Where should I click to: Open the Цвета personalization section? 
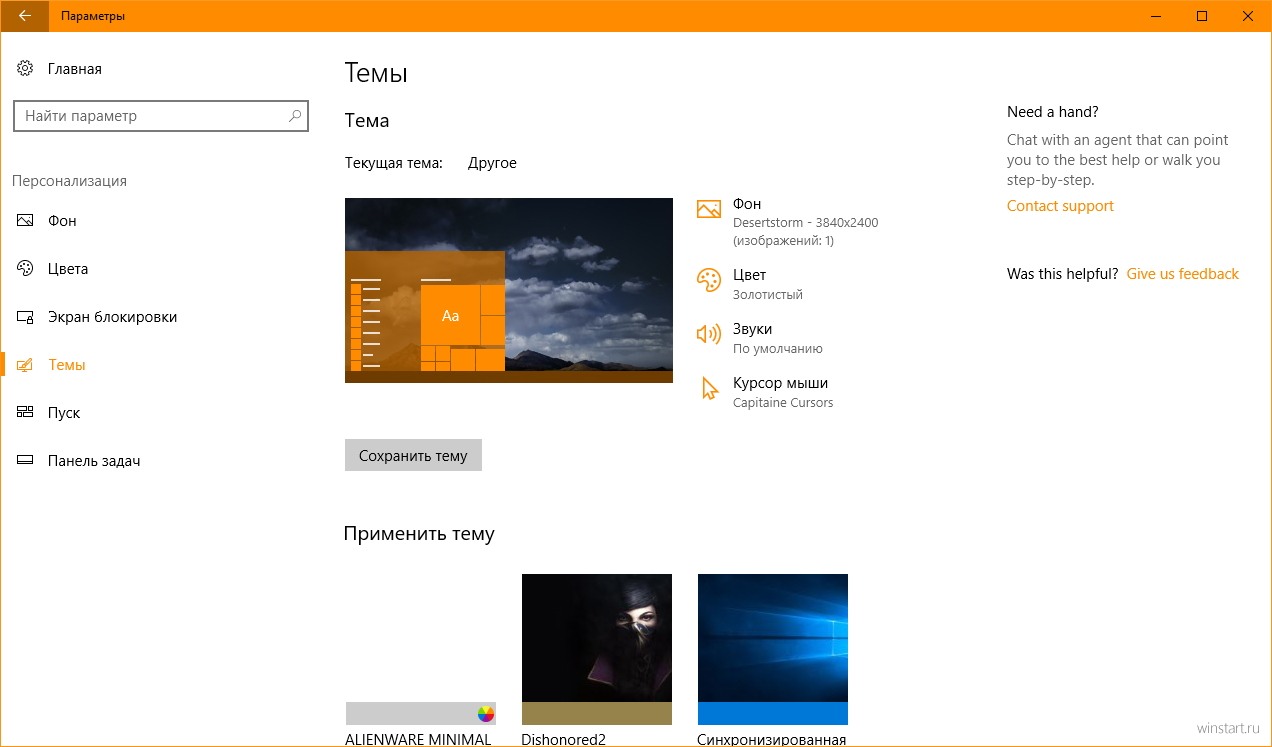(x=68, y=269)
